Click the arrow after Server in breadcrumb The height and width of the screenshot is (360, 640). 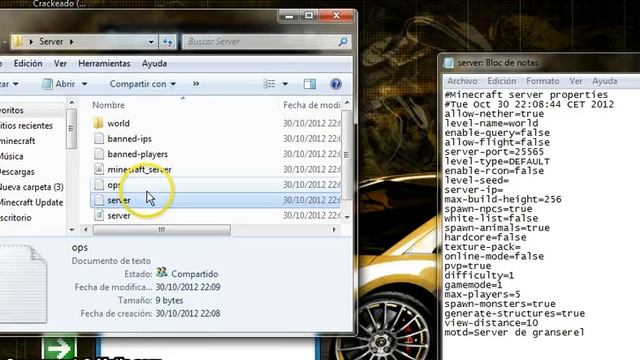coord(72,42)
